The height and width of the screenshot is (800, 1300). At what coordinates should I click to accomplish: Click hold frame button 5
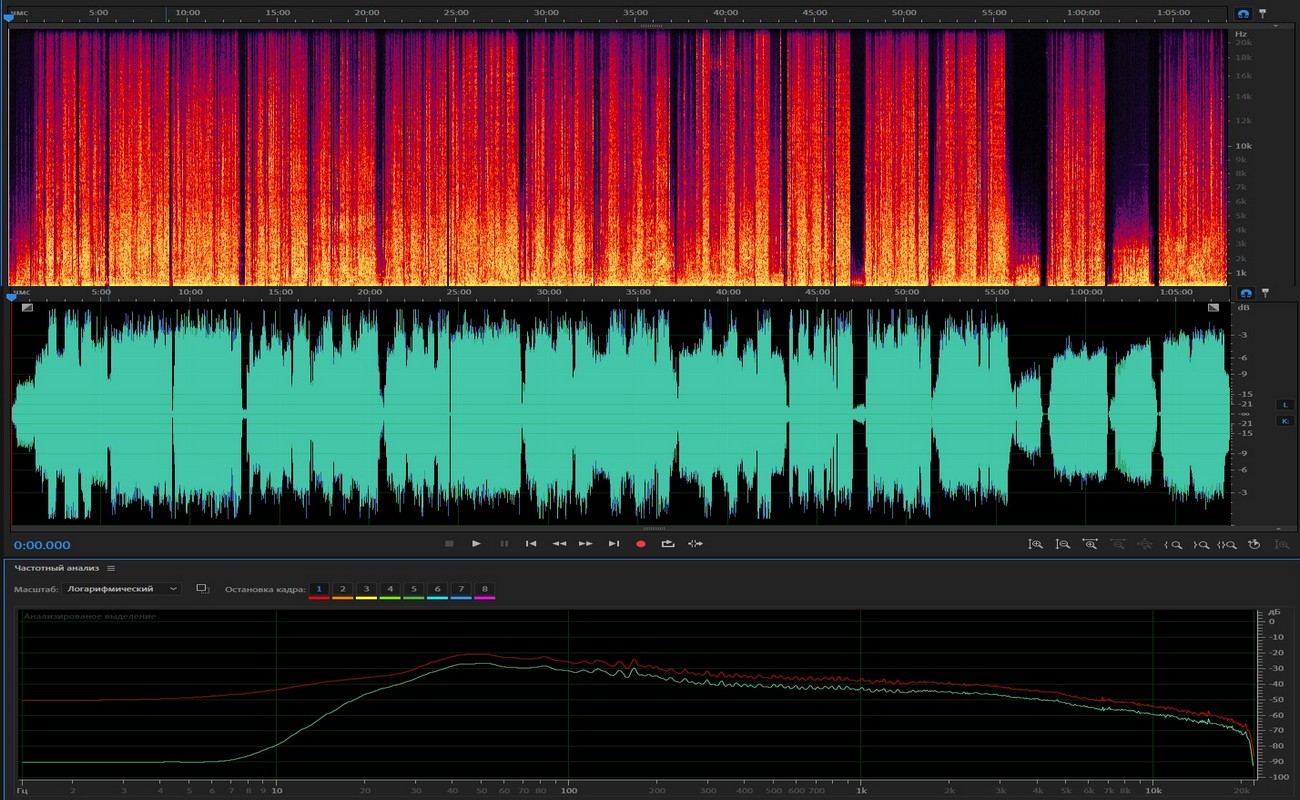413,590
